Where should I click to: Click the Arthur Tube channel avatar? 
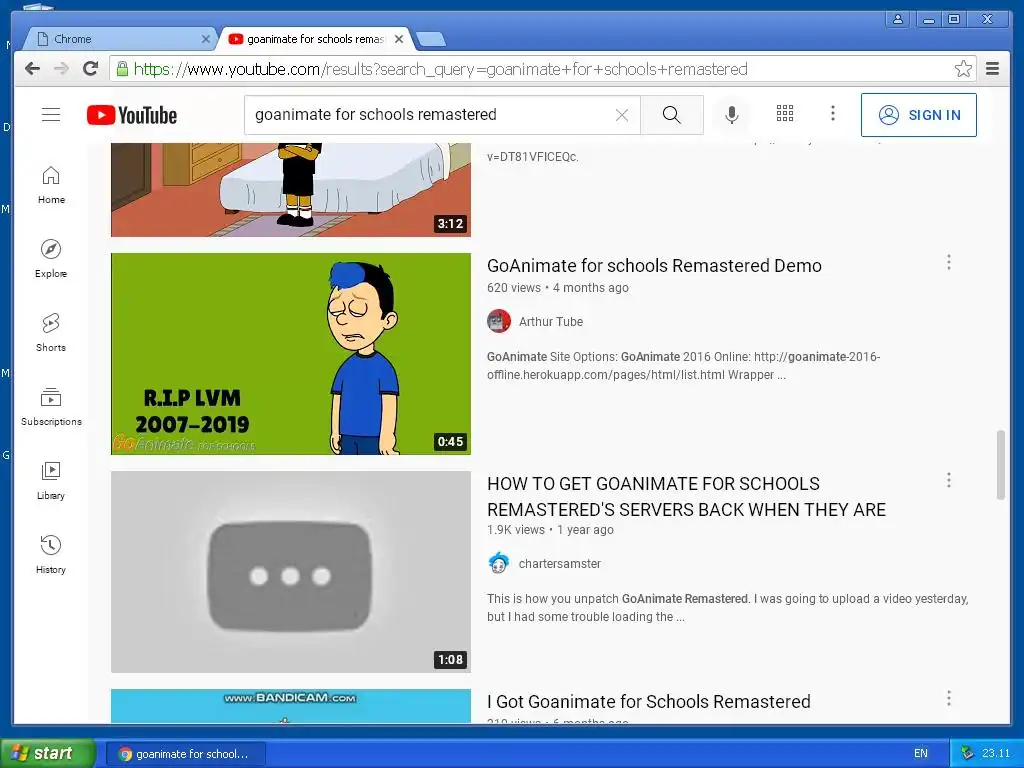point(499,321)
